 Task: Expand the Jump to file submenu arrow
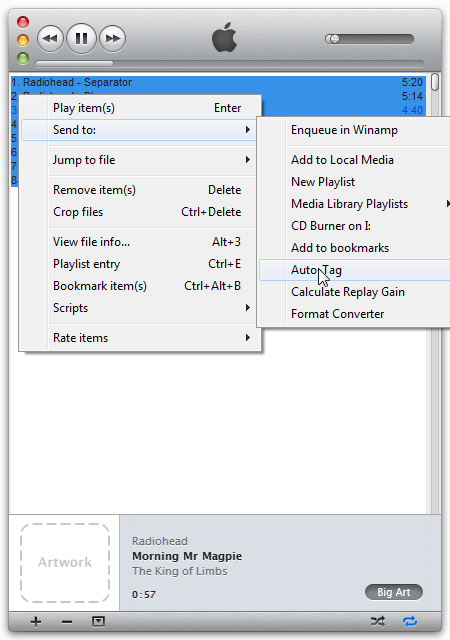coord(247,160)
